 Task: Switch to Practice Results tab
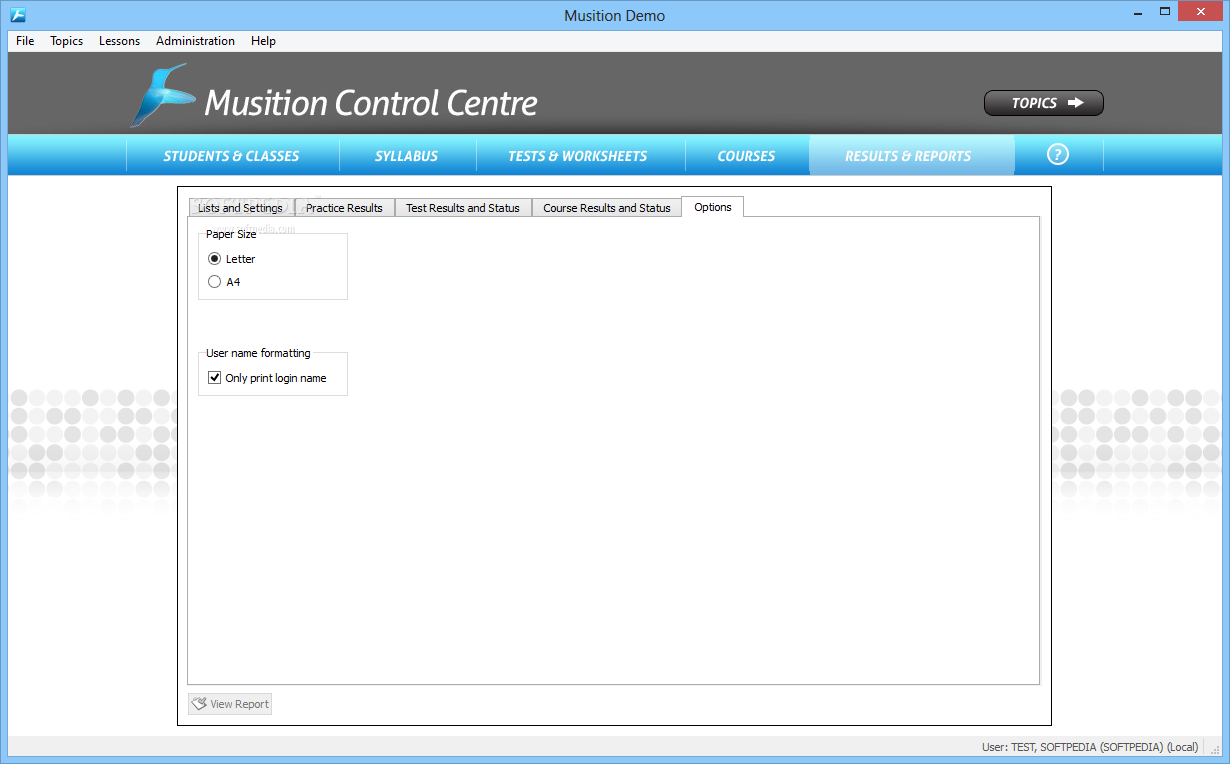point(344,208)
